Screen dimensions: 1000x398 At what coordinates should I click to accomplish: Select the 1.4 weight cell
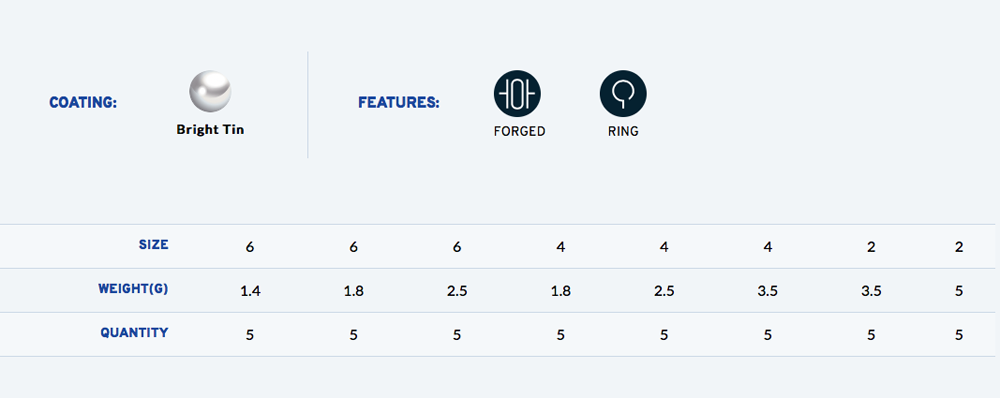250,291
